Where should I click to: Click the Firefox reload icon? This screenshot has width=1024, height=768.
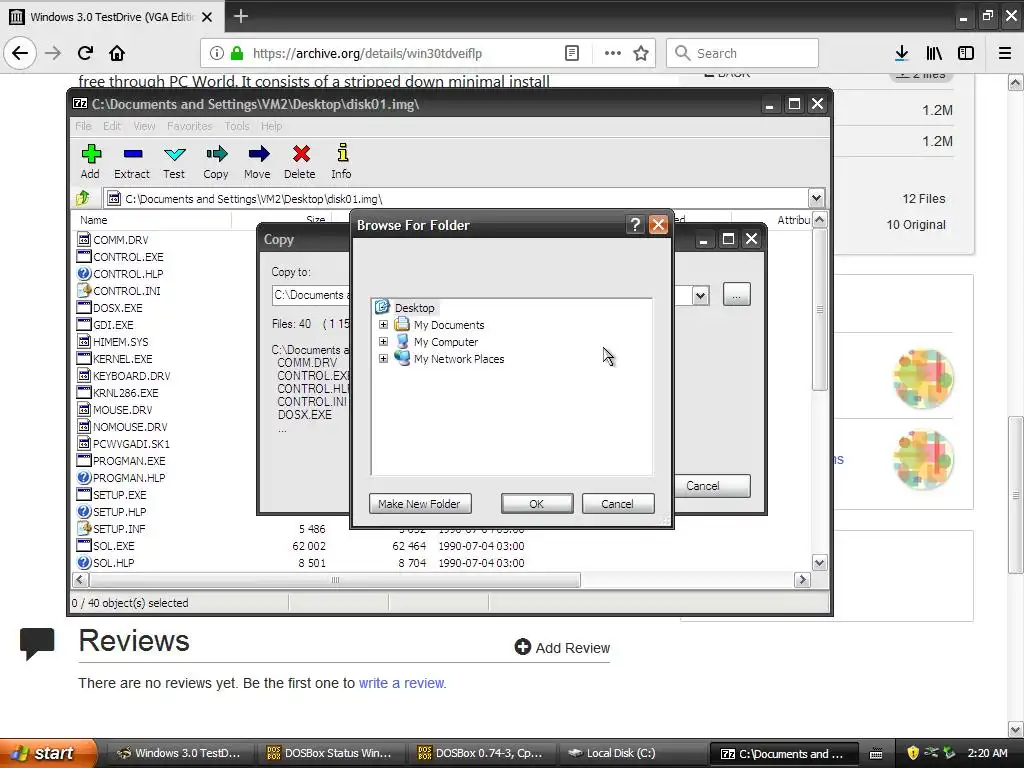click(85, 53)
